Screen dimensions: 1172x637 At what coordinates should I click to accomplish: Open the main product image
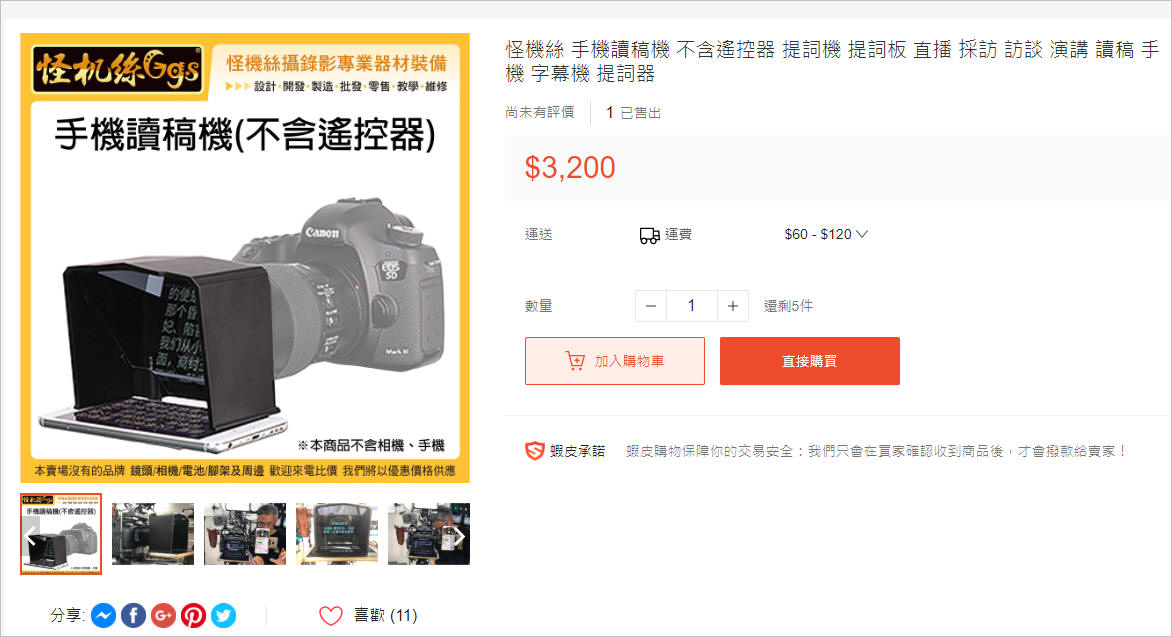pos(245,258)
